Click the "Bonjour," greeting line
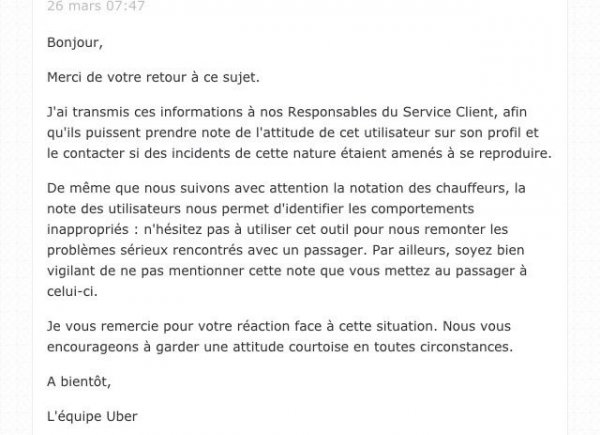This screenshot has width=600, height=435. coord(75,42)
